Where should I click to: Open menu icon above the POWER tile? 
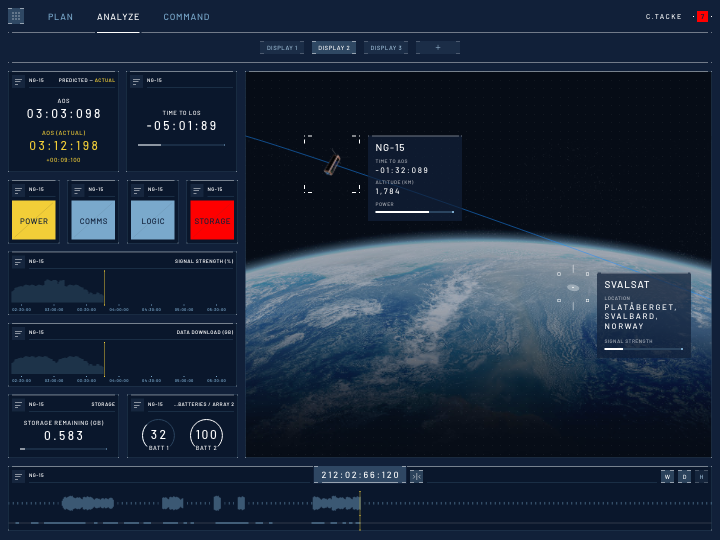coord(18,190)
